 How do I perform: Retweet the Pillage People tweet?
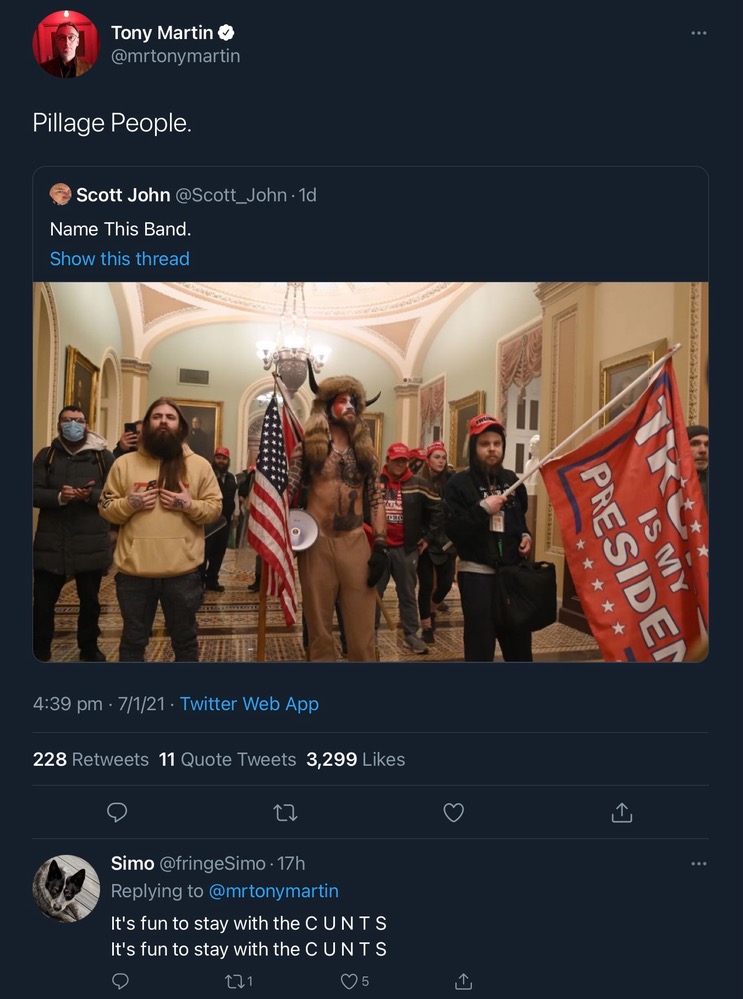[285, 813]
